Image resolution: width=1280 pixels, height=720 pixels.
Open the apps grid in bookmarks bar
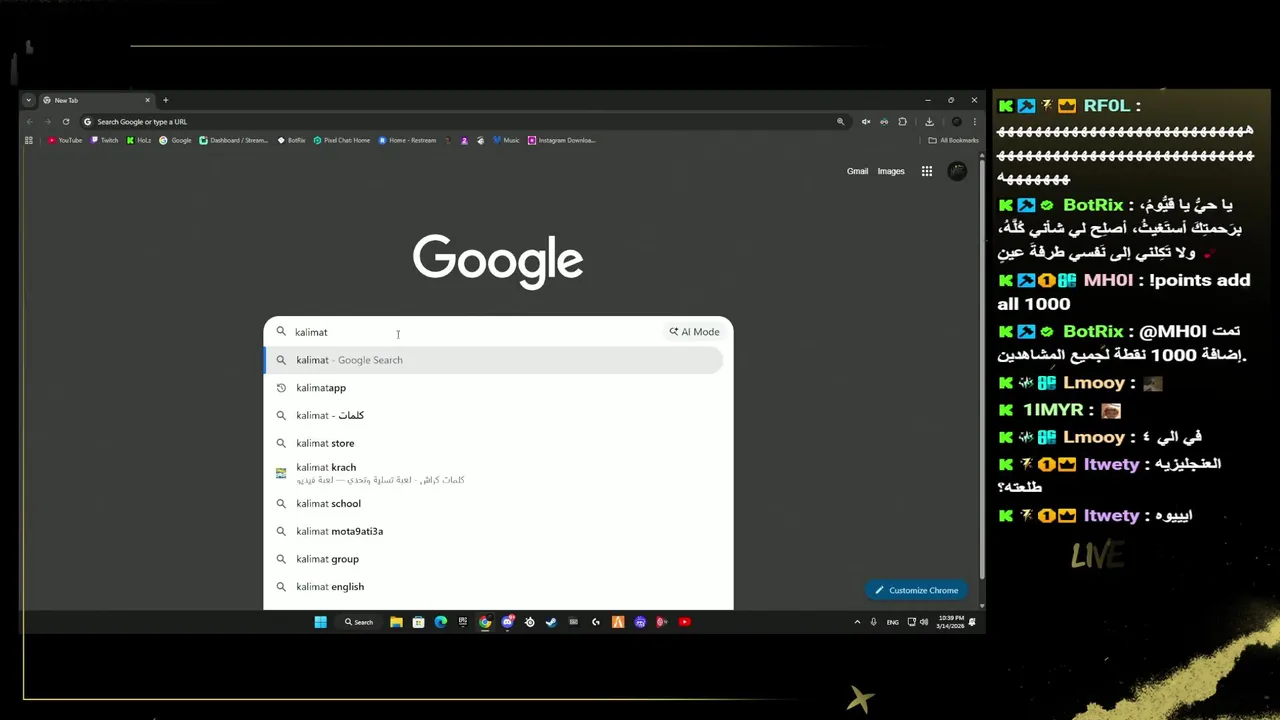pos(29,140)
